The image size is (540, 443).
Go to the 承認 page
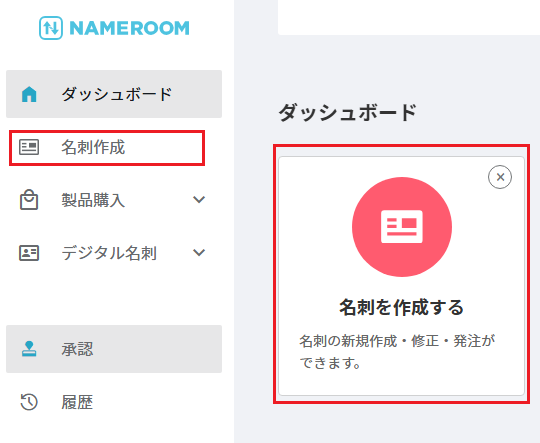click(x=114, y=349)
